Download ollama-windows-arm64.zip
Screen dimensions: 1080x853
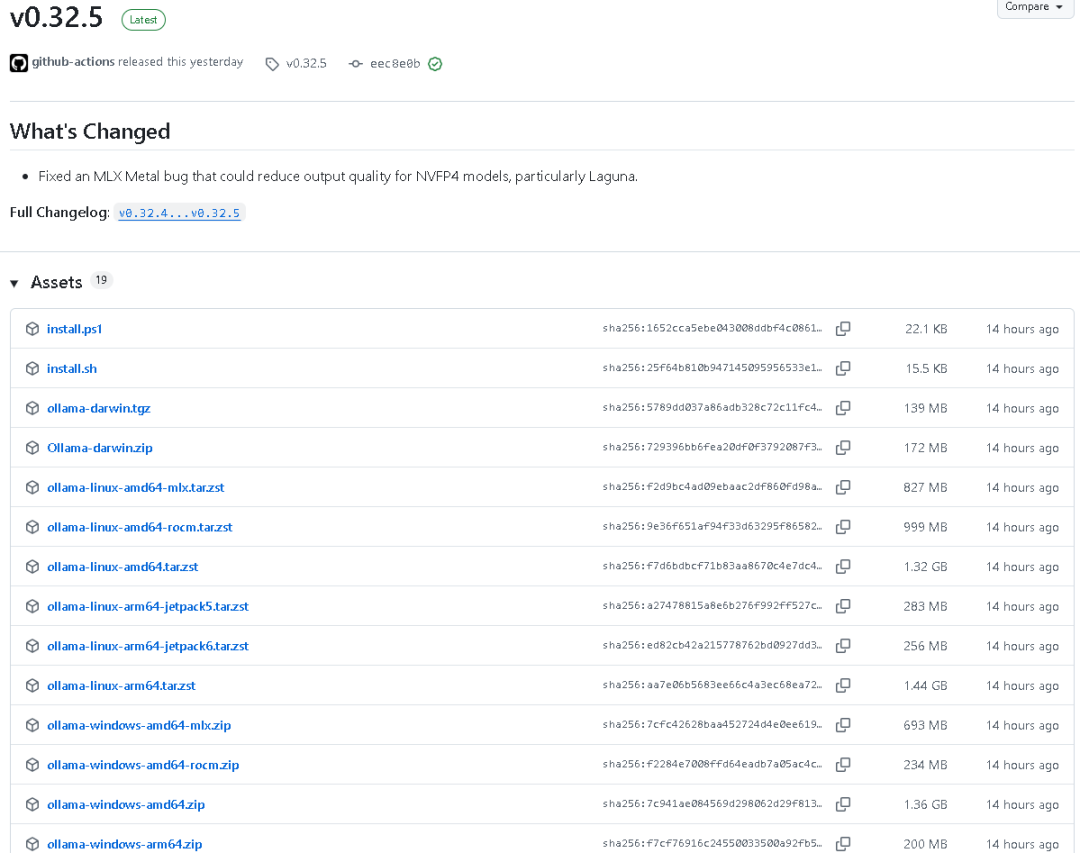pyautogui.click(x=125, y=844)
